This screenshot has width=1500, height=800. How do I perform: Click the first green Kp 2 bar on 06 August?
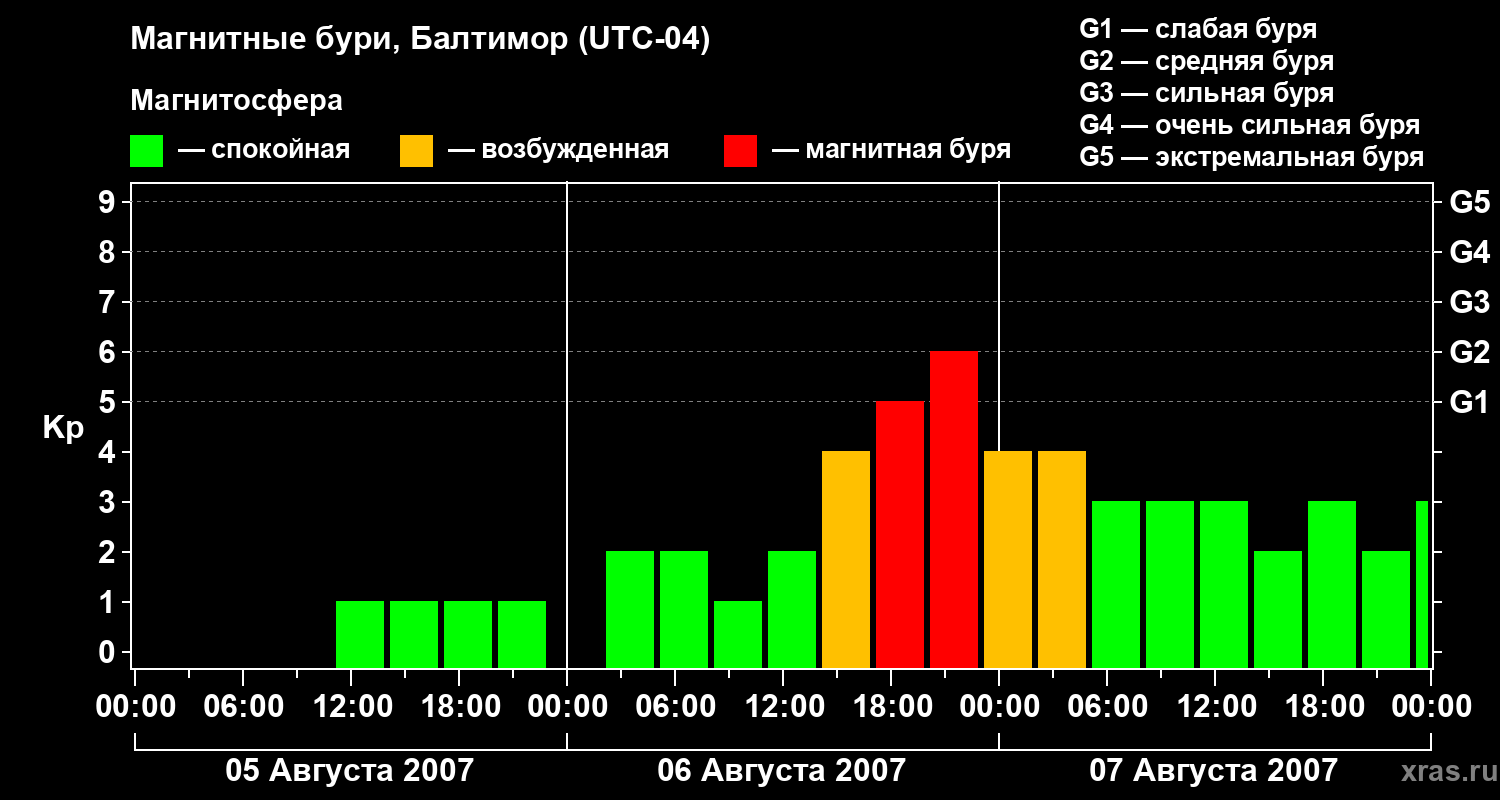[630, 610]
